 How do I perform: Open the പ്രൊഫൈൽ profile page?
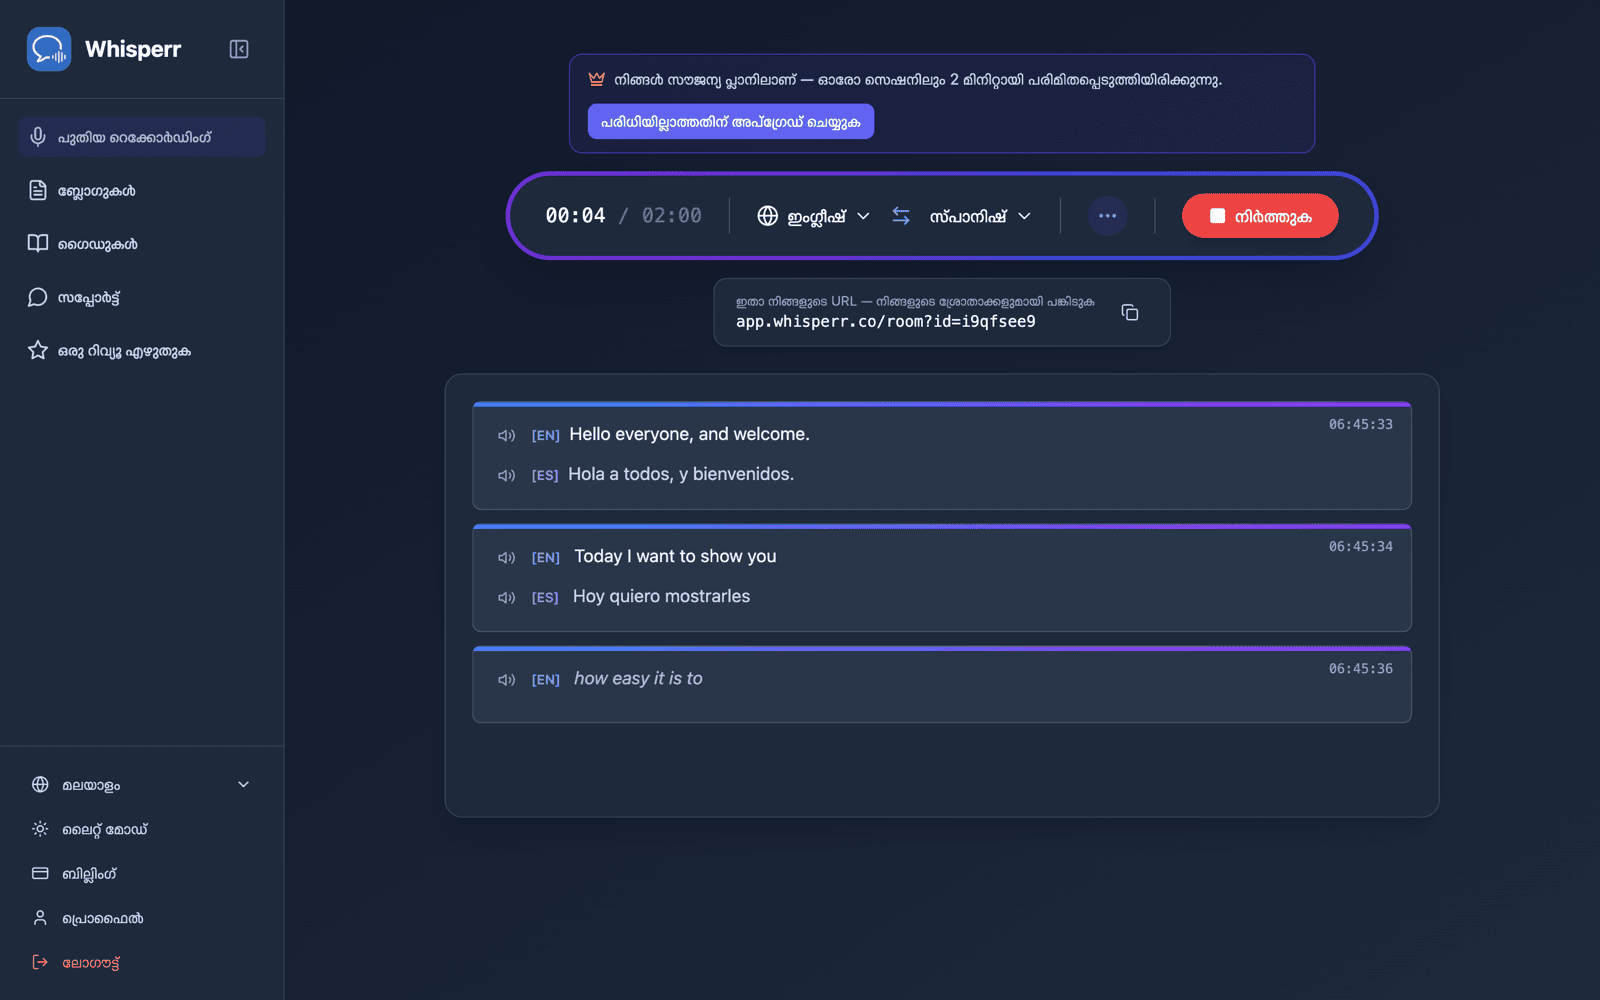(141, 918)
